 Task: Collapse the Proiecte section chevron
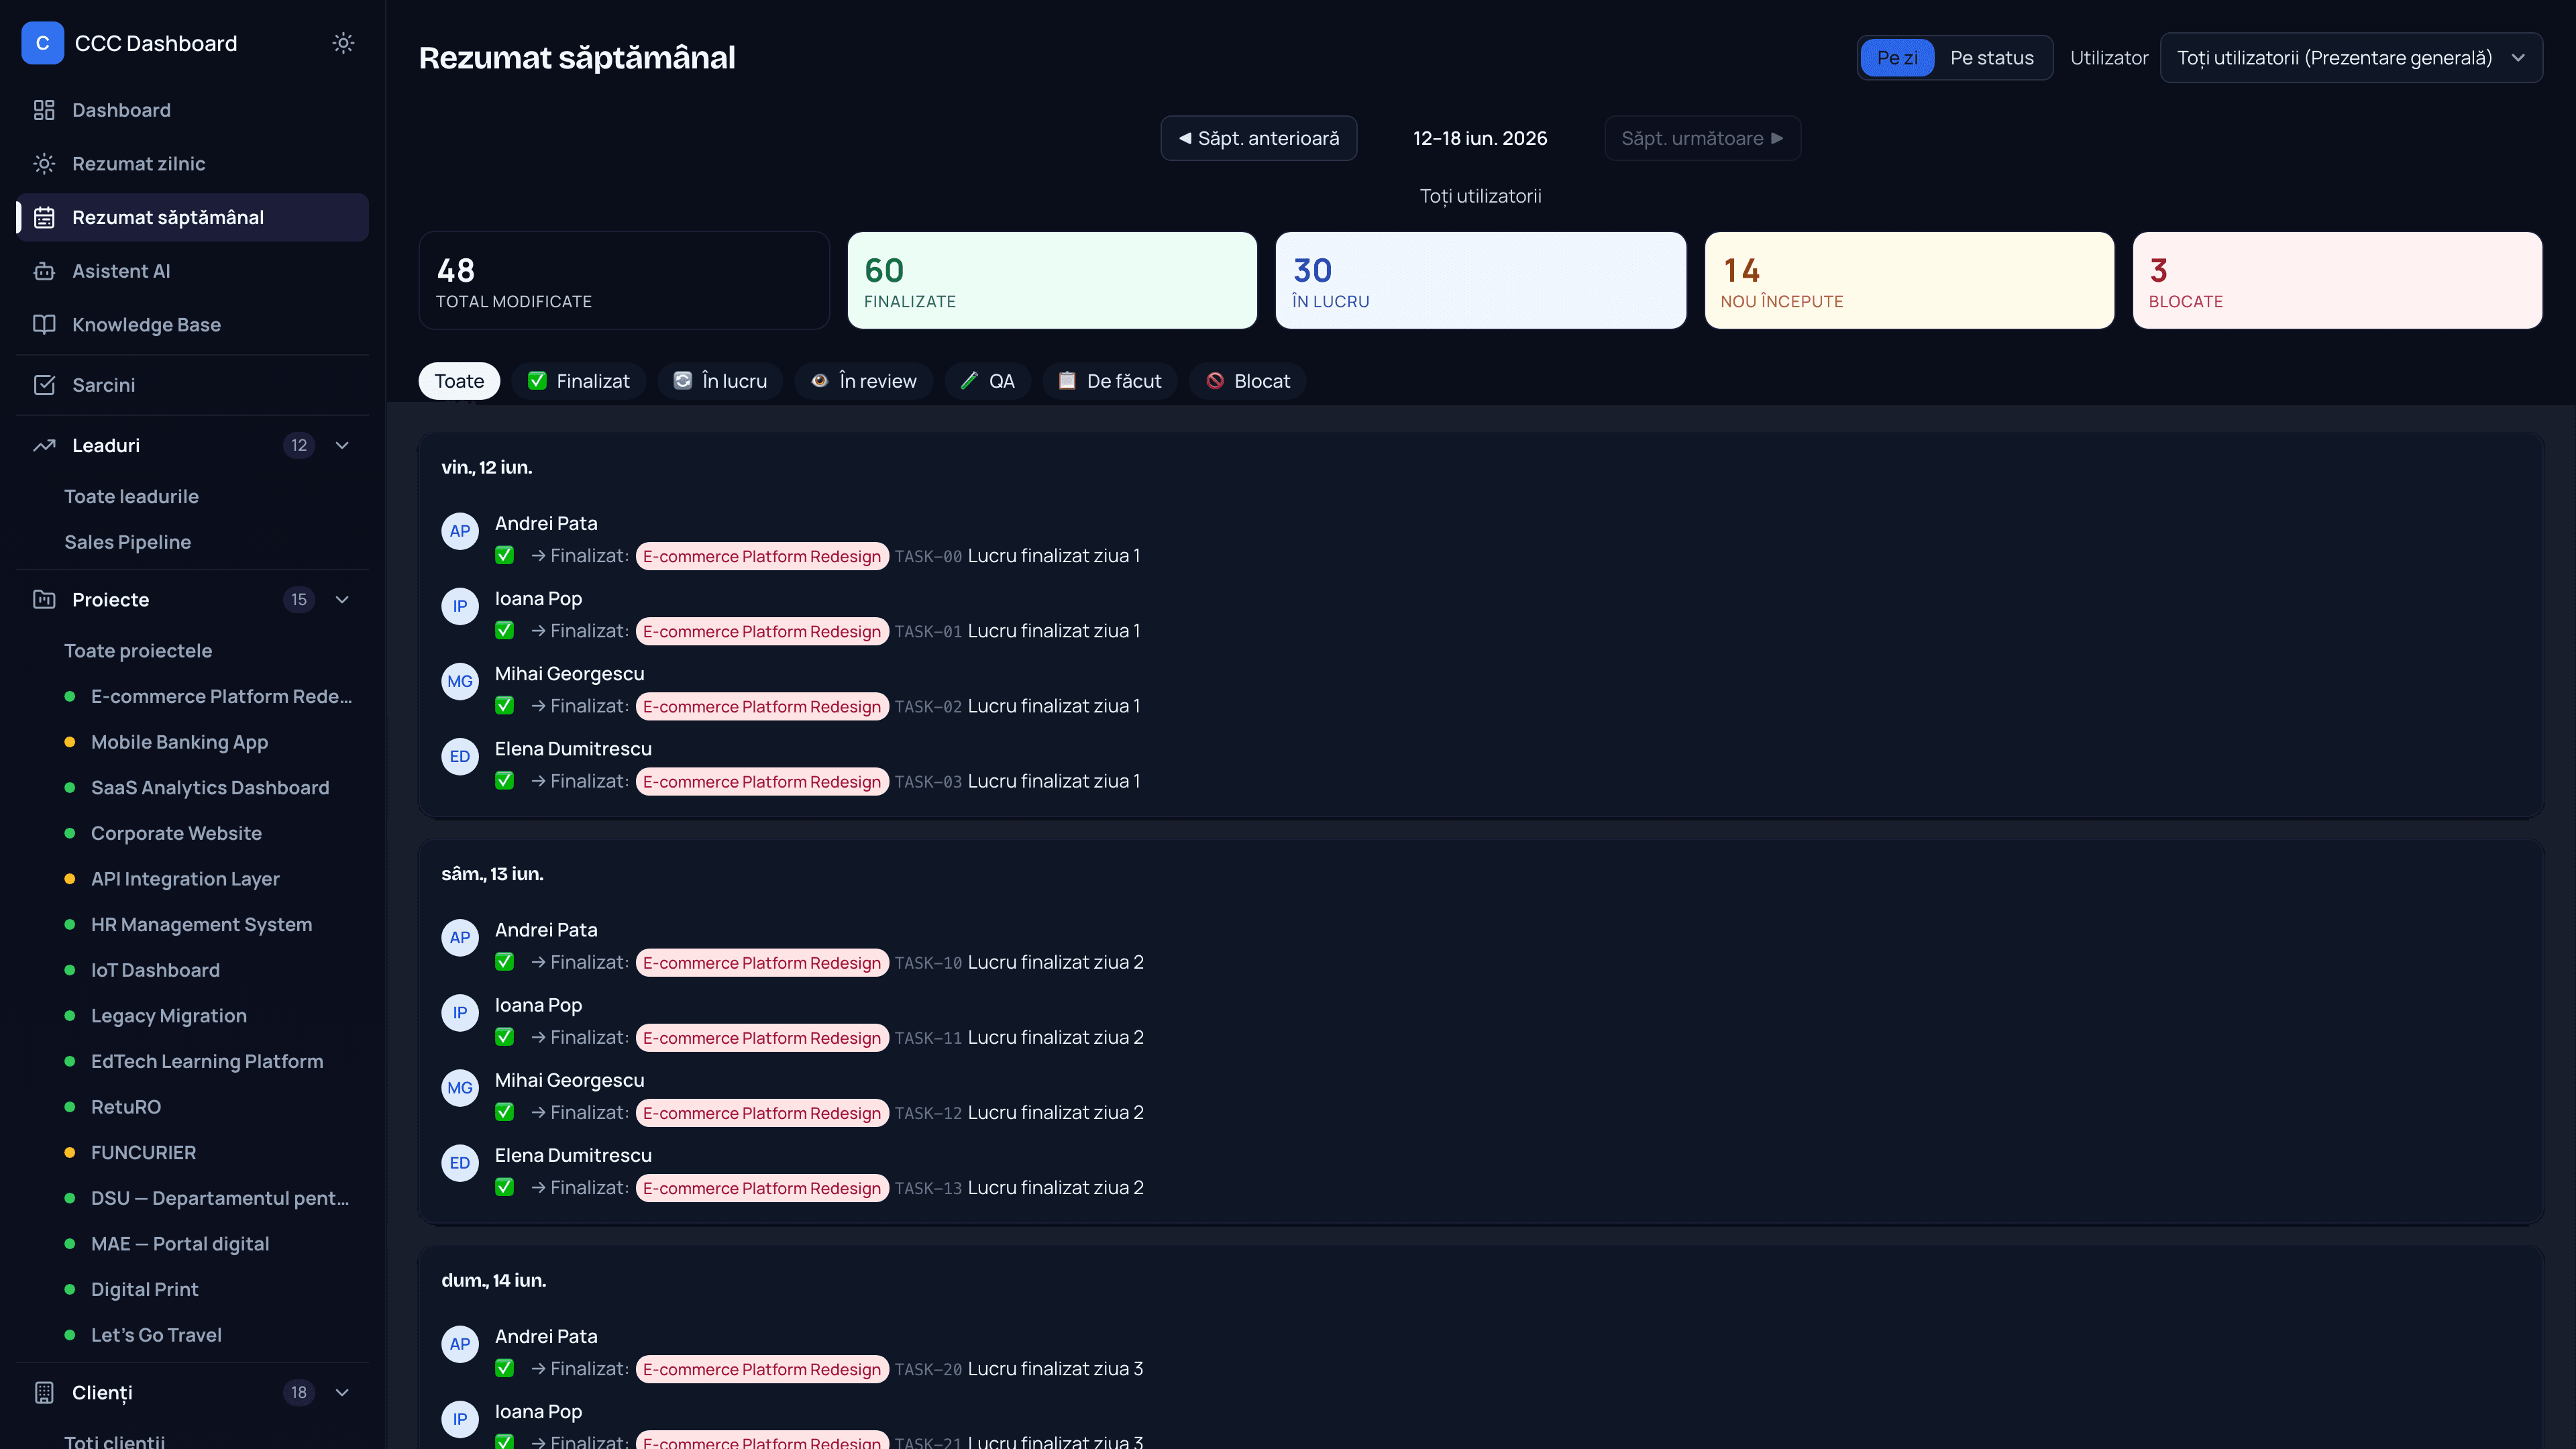click(342, 600)
